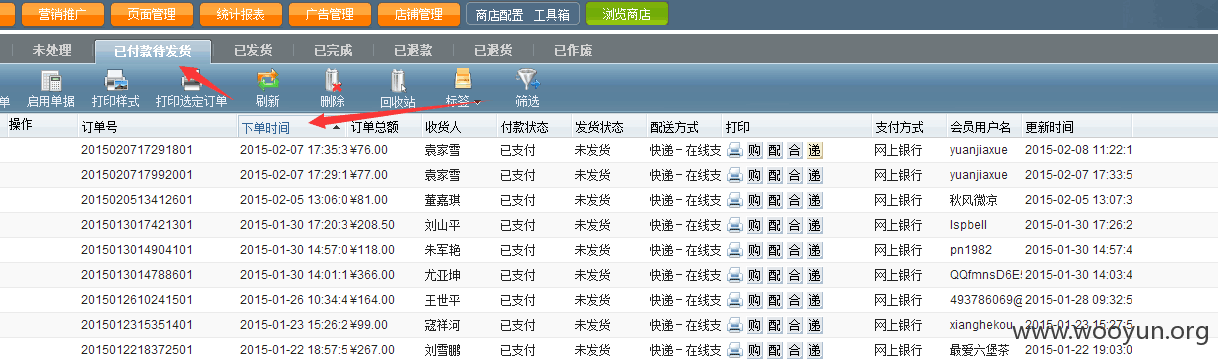Click the 付款状态 column header
The height and width of the screenshot is (360, 1218).
point(523,127)
